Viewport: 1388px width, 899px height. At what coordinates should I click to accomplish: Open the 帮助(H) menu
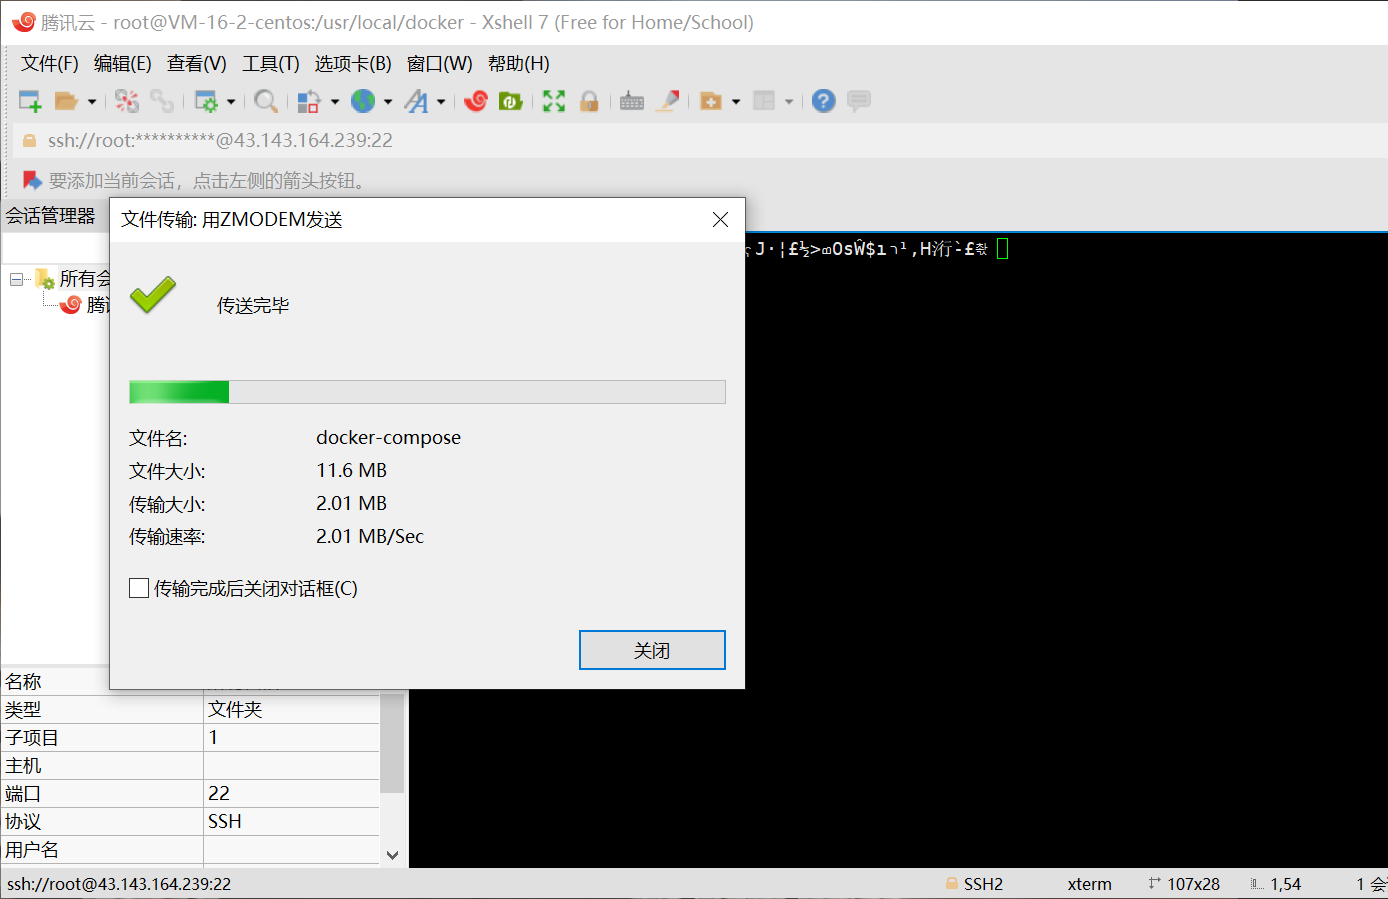(519, 64)
